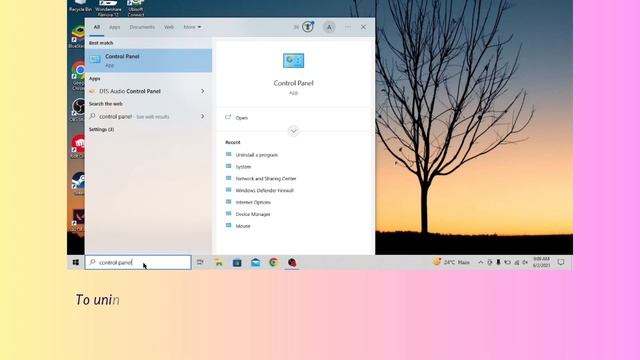Open recent item Network and Sharing Center
640x360 pixels.
266,179
